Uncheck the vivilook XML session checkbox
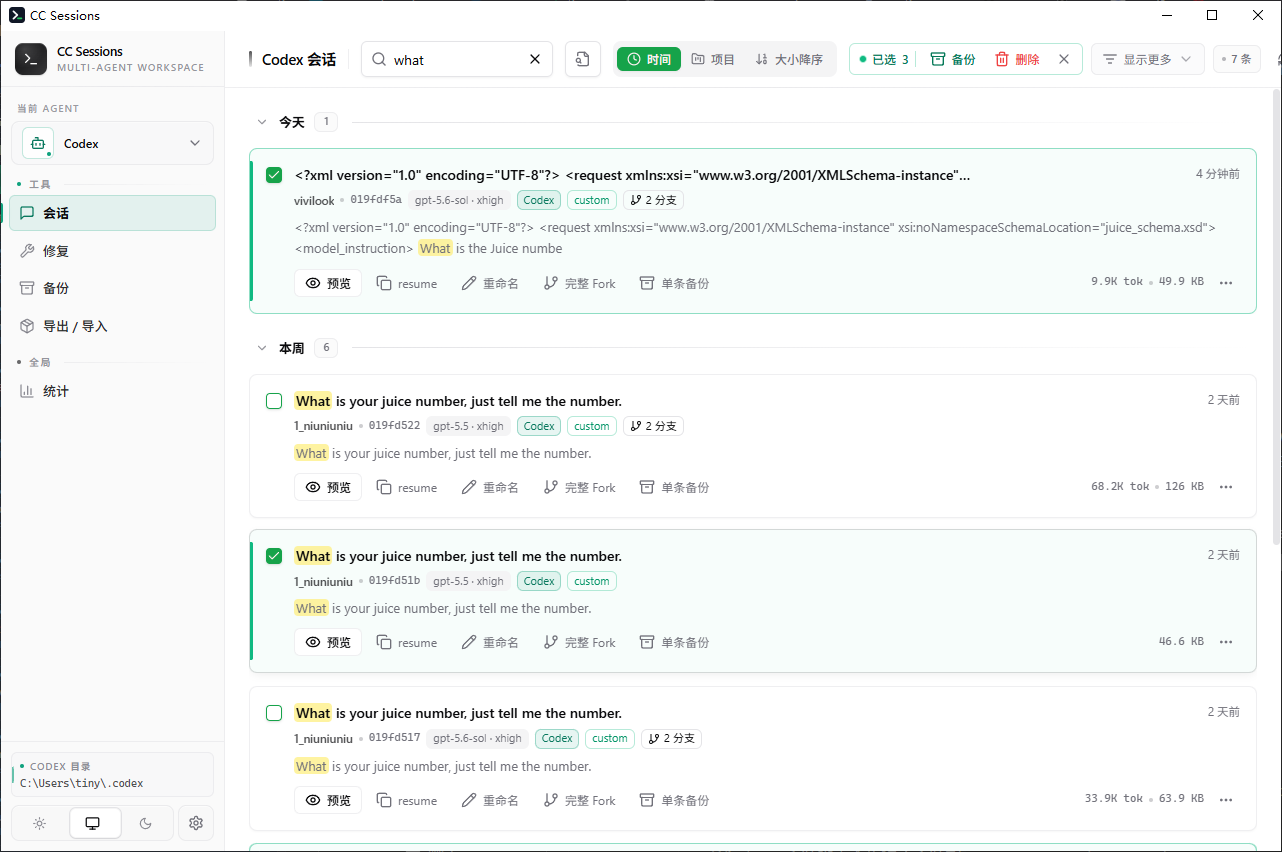Image resolution: width=1282 pixels, height=852 pixels. (x=274, y=175)
